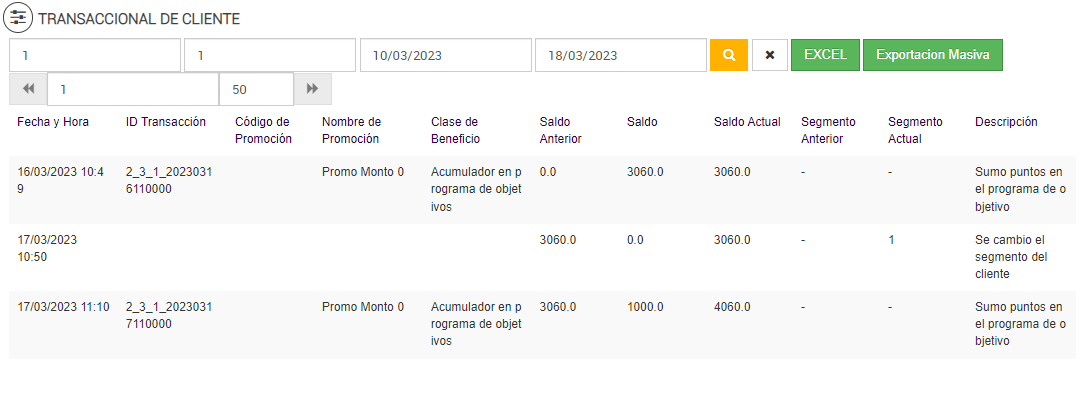Click the Descripción column header
Screen dimensions: 1083x413
coord(1006,122)
